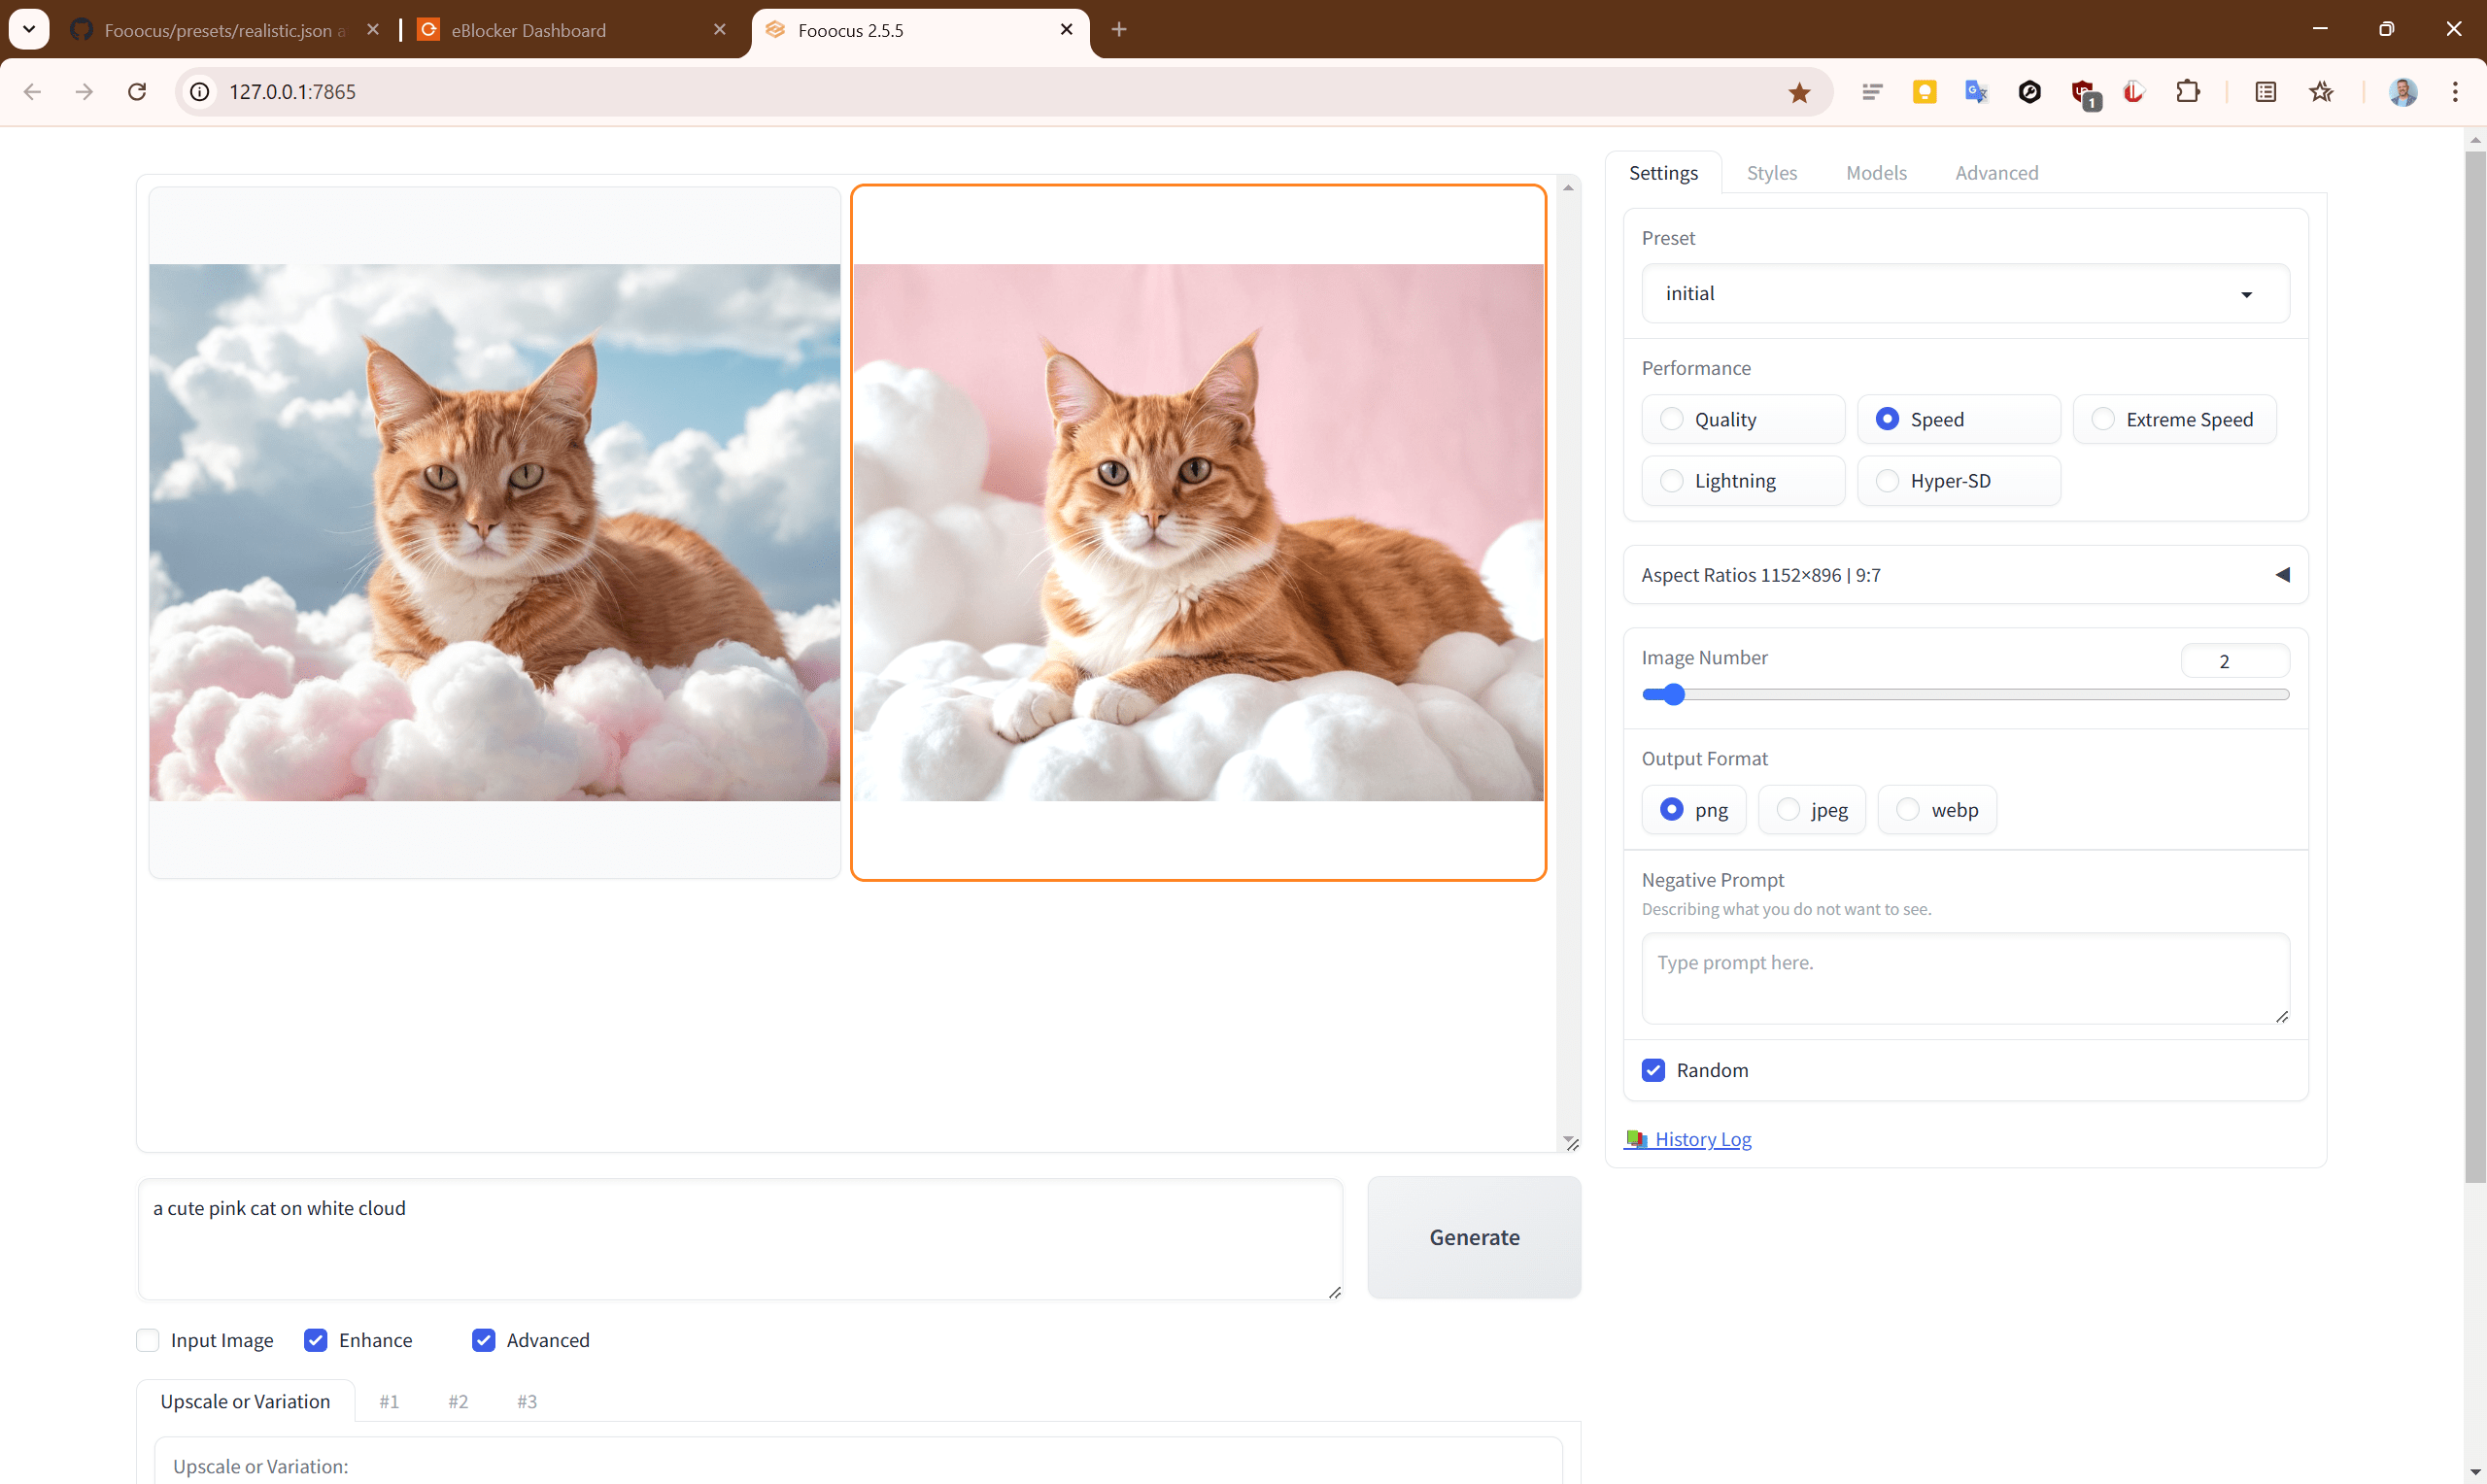The height and width of the screenshot is (1484, 2487).
Task: Open the Chrome three-dot menu
Action: [2455, 92]
